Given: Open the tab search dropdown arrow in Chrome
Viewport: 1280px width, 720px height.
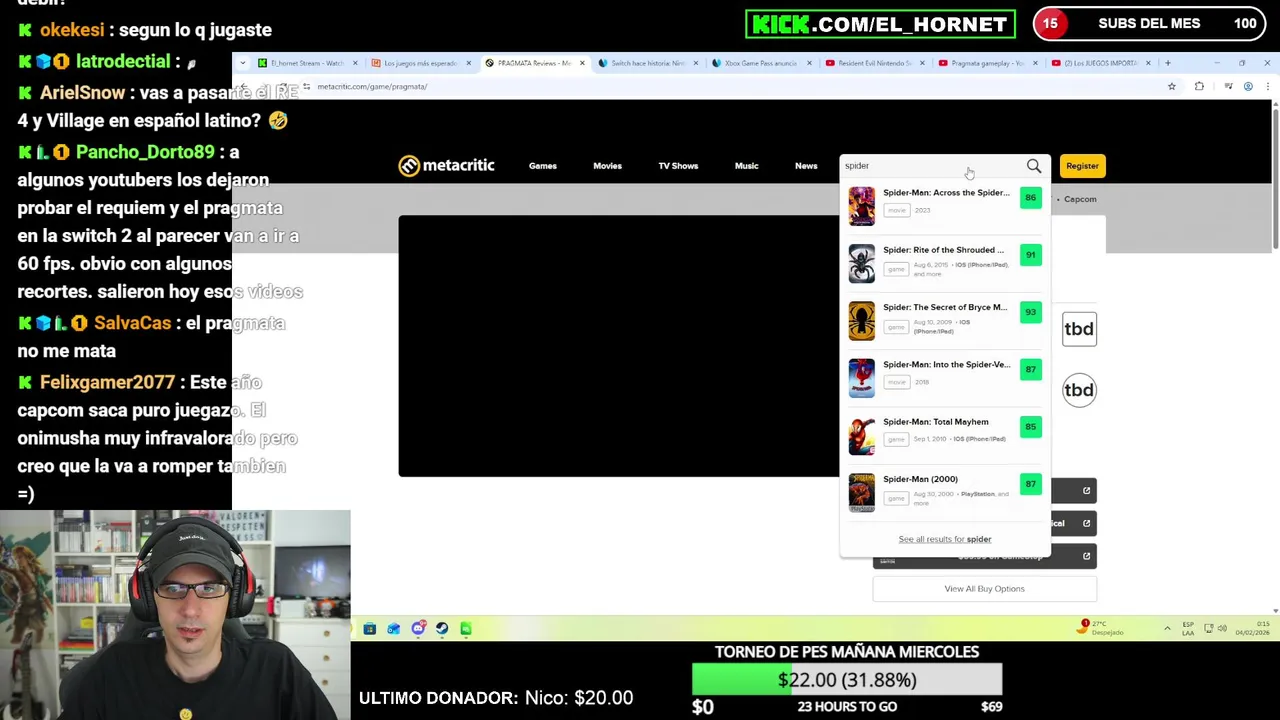Looking at the screenshot, I should [243, 63].
